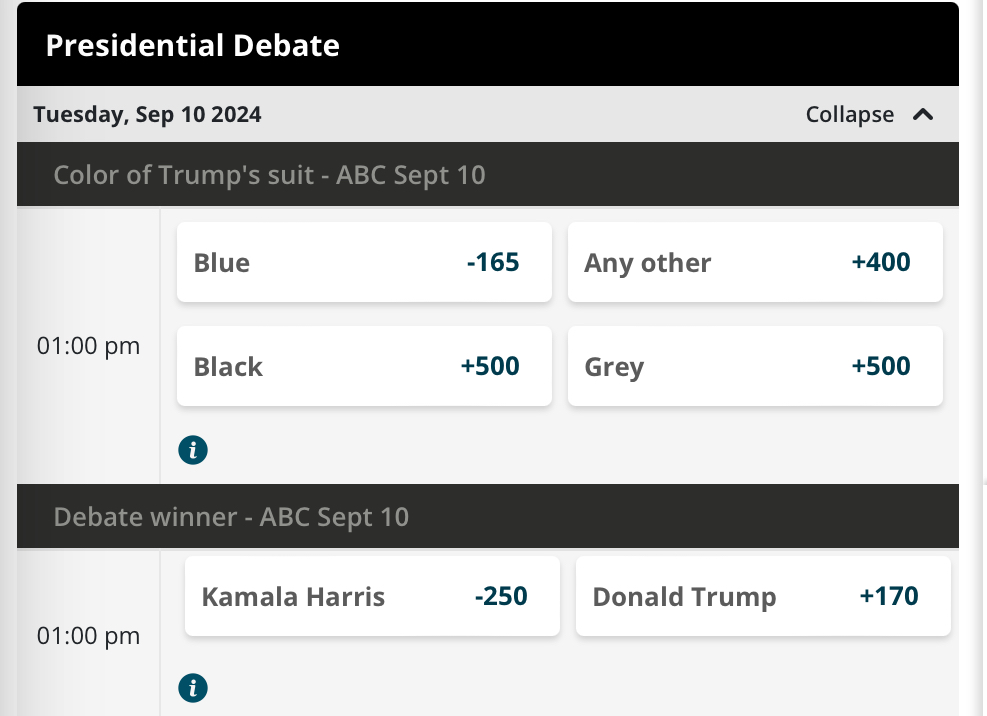This screenshot has height=716, width=987.
Task: Click the +170 odds value
Action: pyautogui.click(x=889, y=596)
